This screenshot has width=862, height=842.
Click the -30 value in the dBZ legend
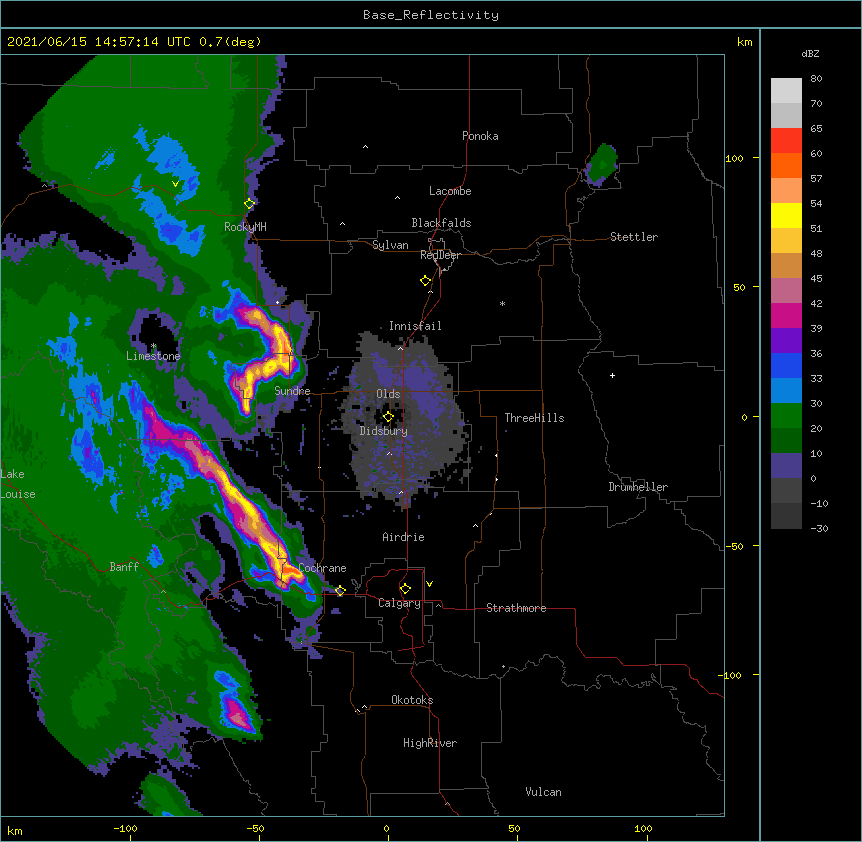point(819,528)
